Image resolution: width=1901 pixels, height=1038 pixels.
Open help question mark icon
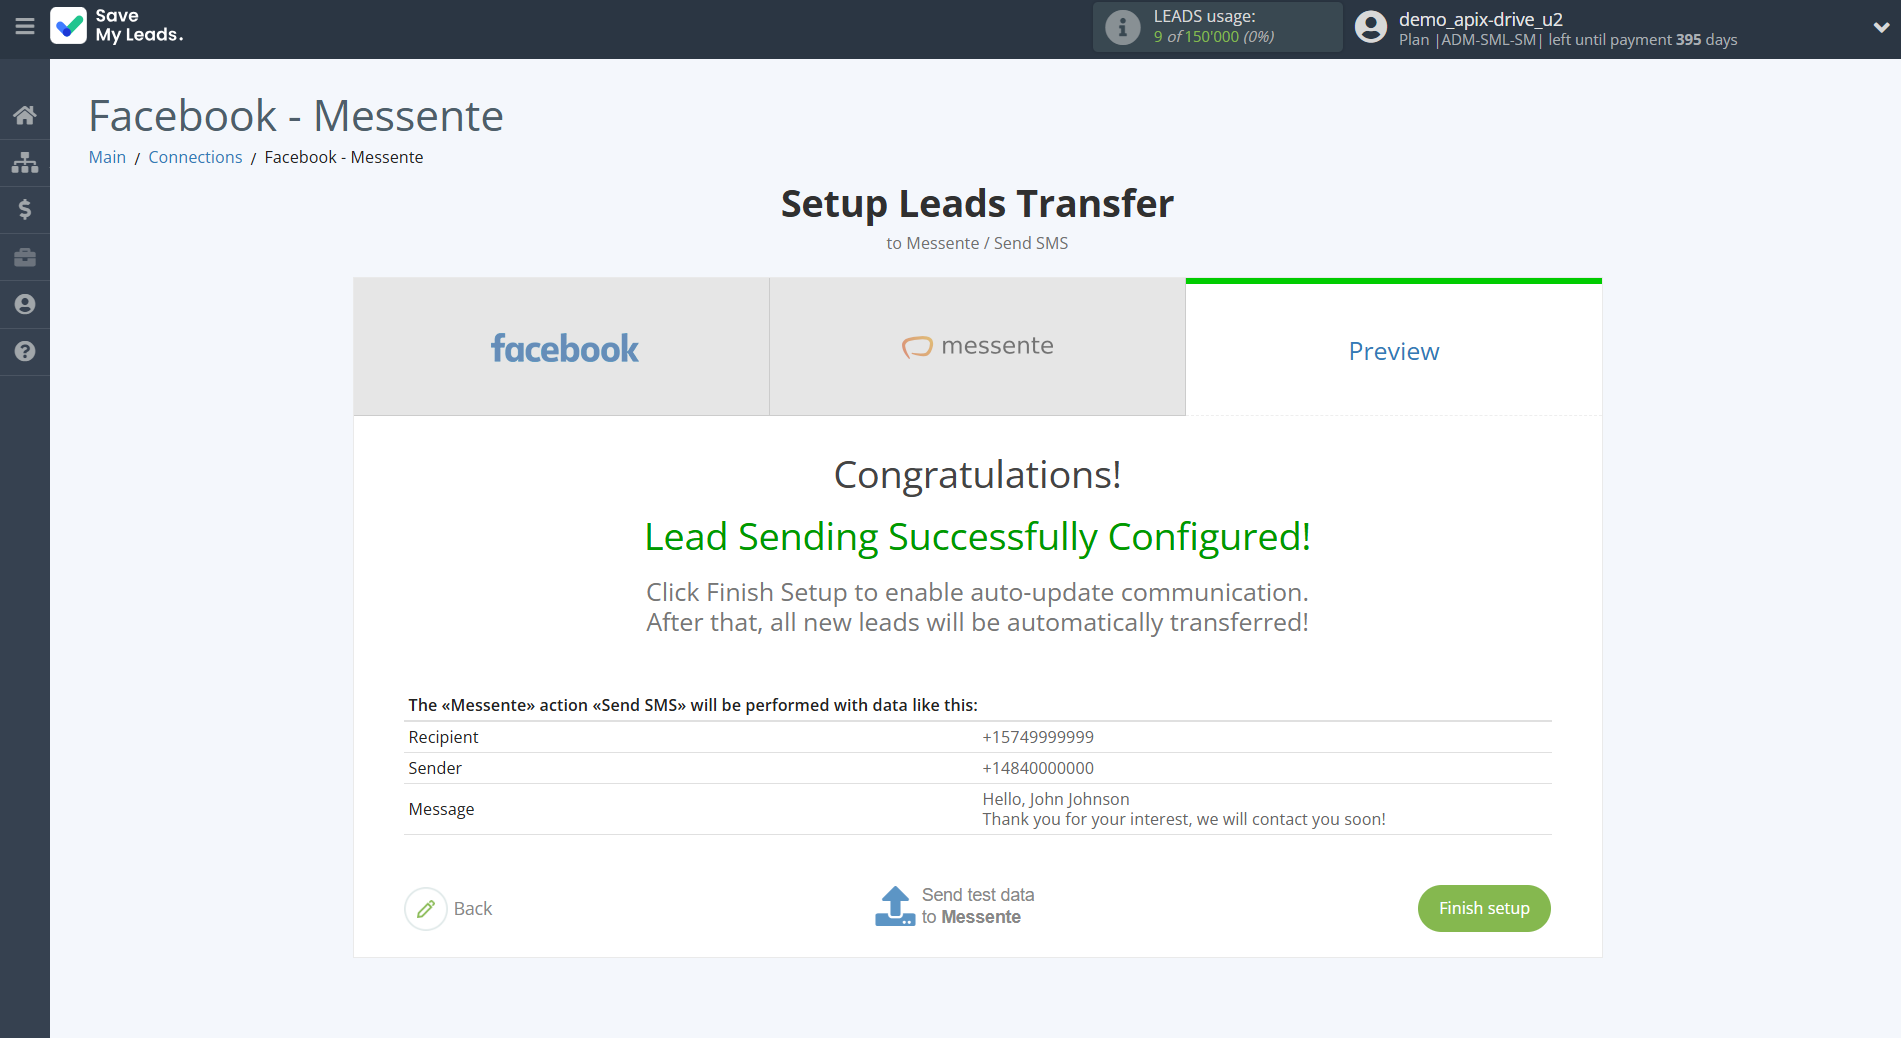[x=25, y=351]
